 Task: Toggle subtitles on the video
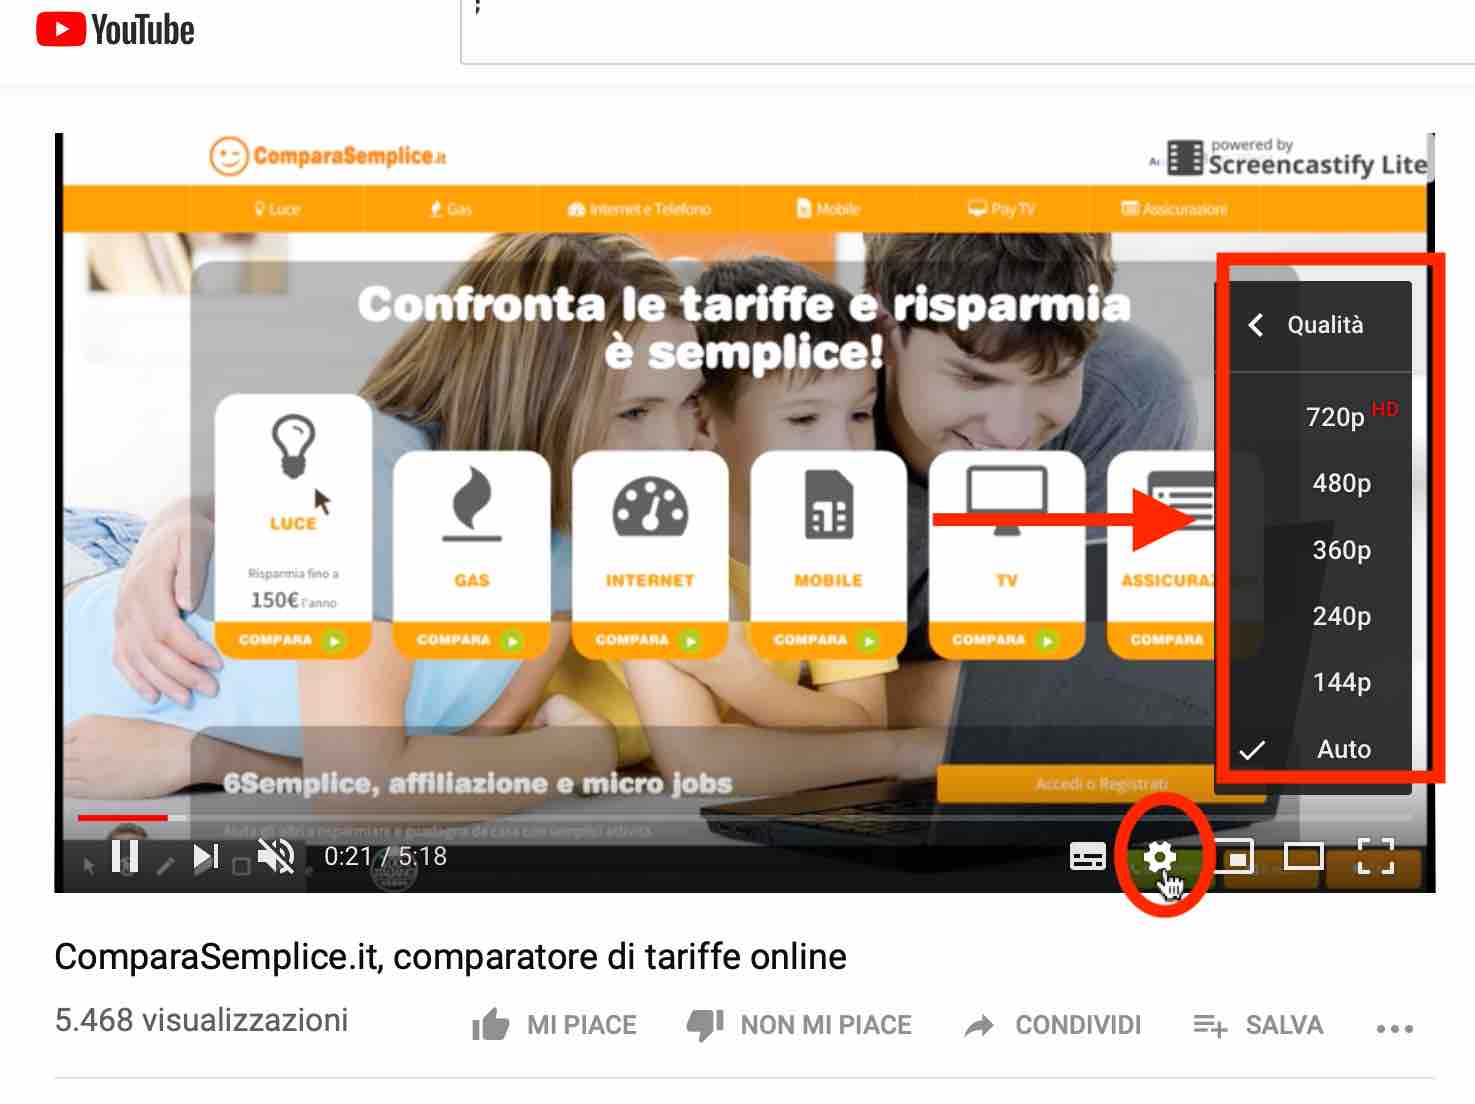pos(1087,857)
